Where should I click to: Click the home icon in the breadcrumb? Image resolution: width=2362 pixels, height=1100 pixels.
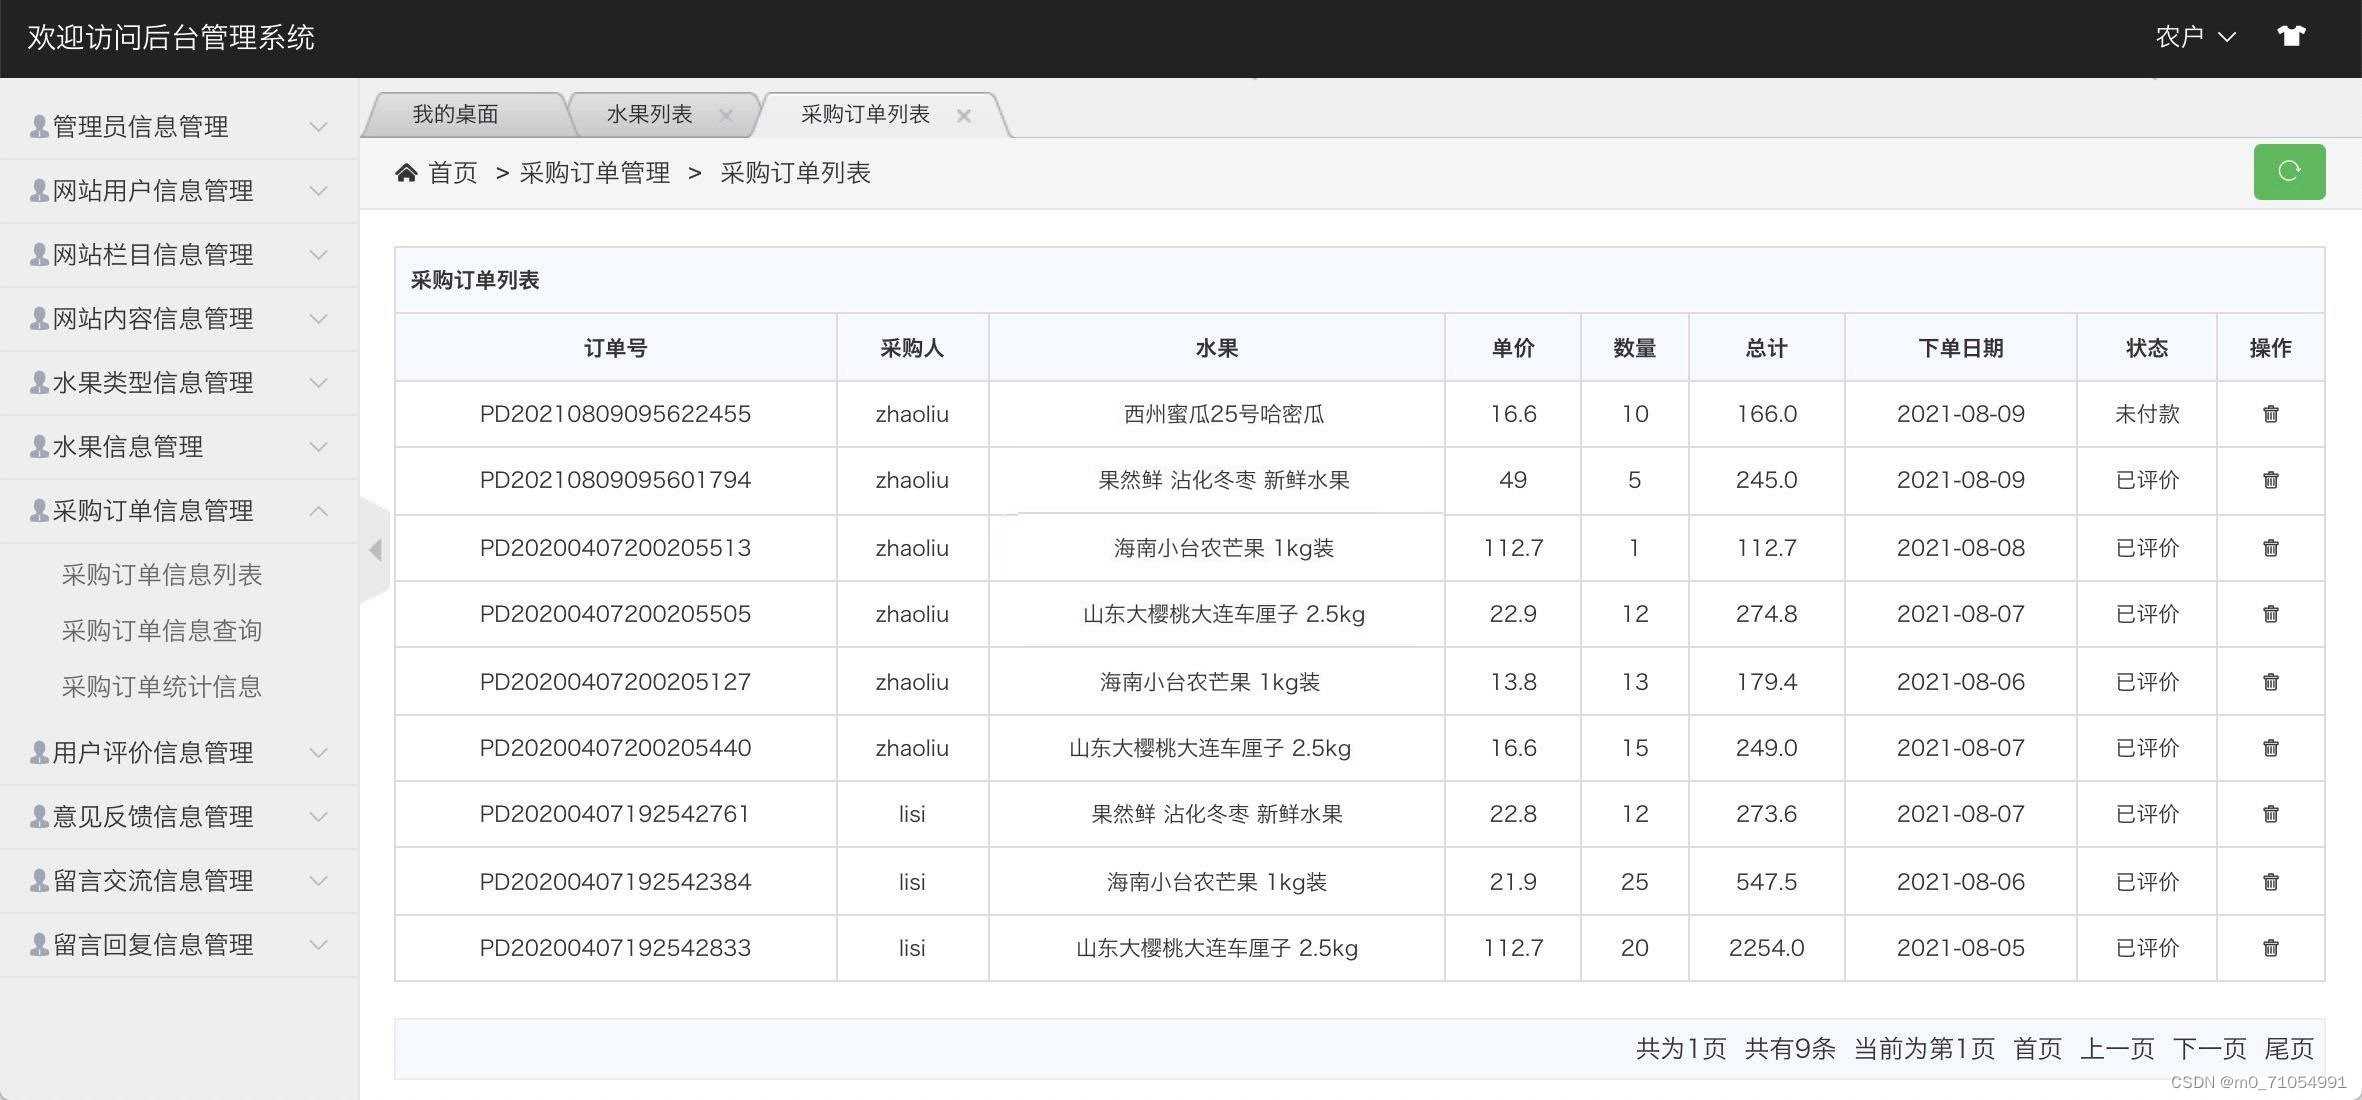tap(406, 171)
